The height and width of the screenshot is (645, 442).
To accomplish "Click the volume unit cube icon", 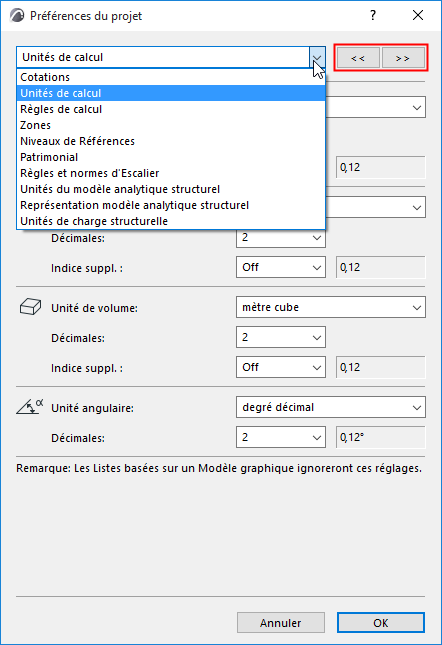I will point(30,307).
